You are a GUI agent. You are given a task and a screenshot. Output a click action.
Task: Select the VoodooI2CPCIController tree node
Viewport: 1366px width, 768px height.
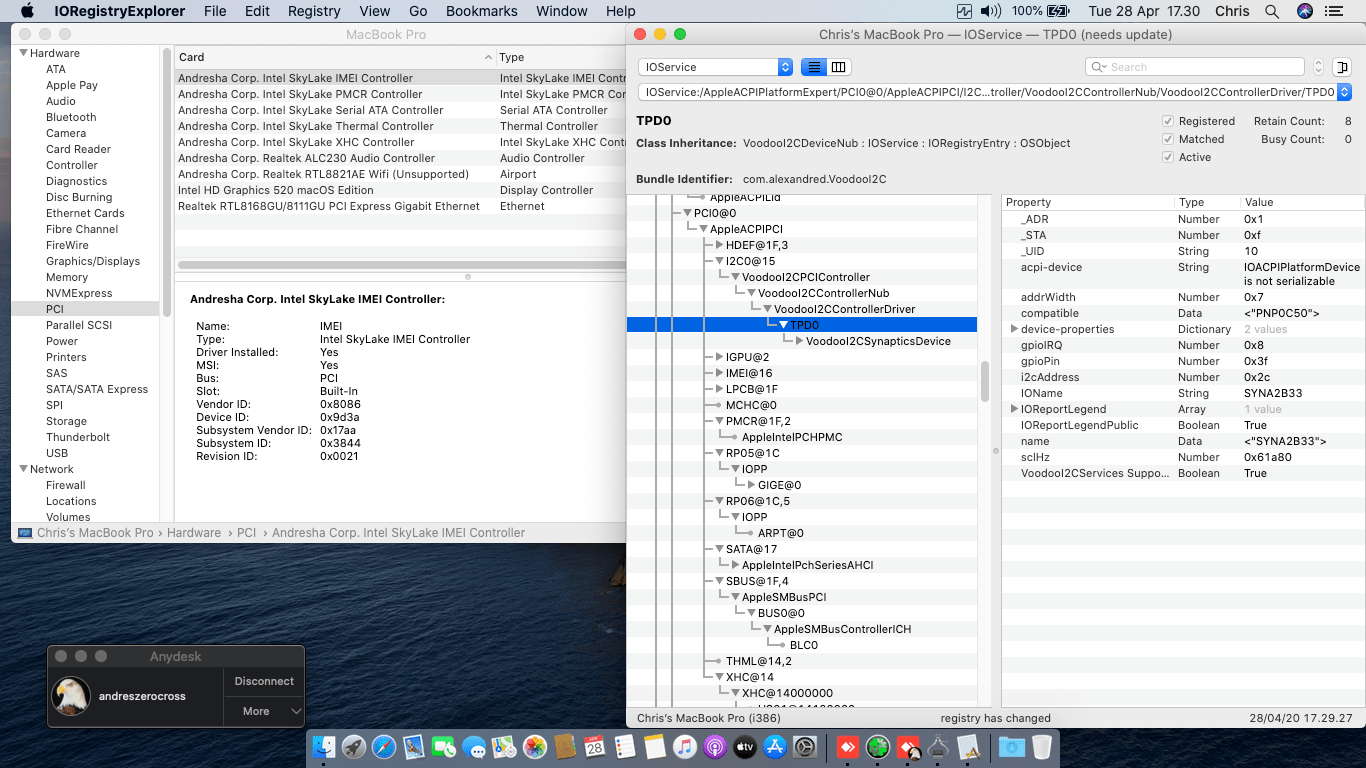pyautogui.click(x=805, y=277)
